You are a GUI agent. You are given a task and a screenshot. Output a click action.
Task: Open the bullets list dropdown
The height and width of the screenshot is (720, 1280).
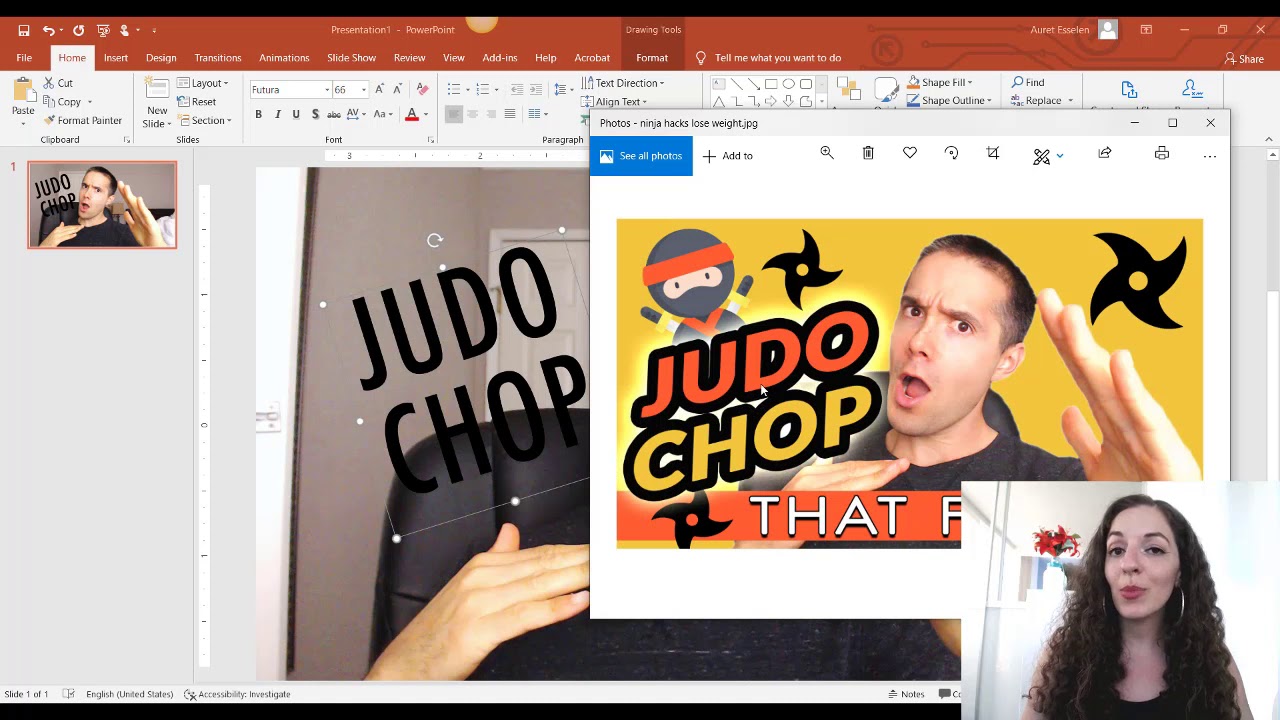click(x=468, y=89)
